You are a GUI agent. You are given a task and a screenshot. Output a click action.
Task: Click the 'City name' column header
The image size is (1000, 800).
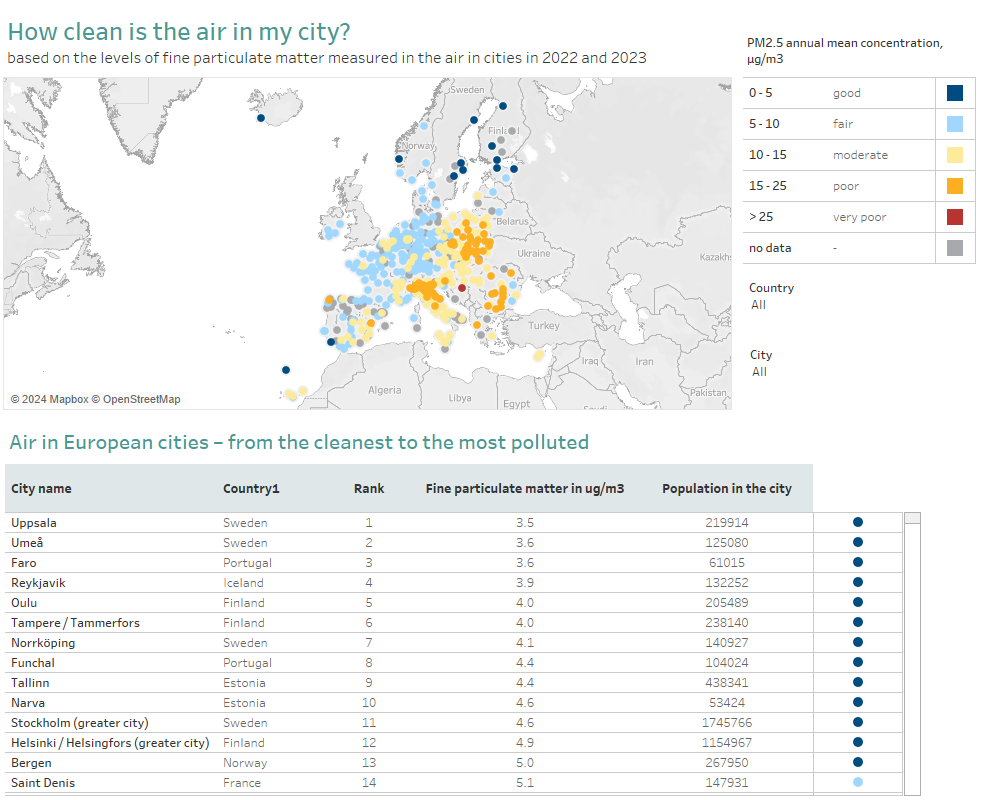point(41,489)
